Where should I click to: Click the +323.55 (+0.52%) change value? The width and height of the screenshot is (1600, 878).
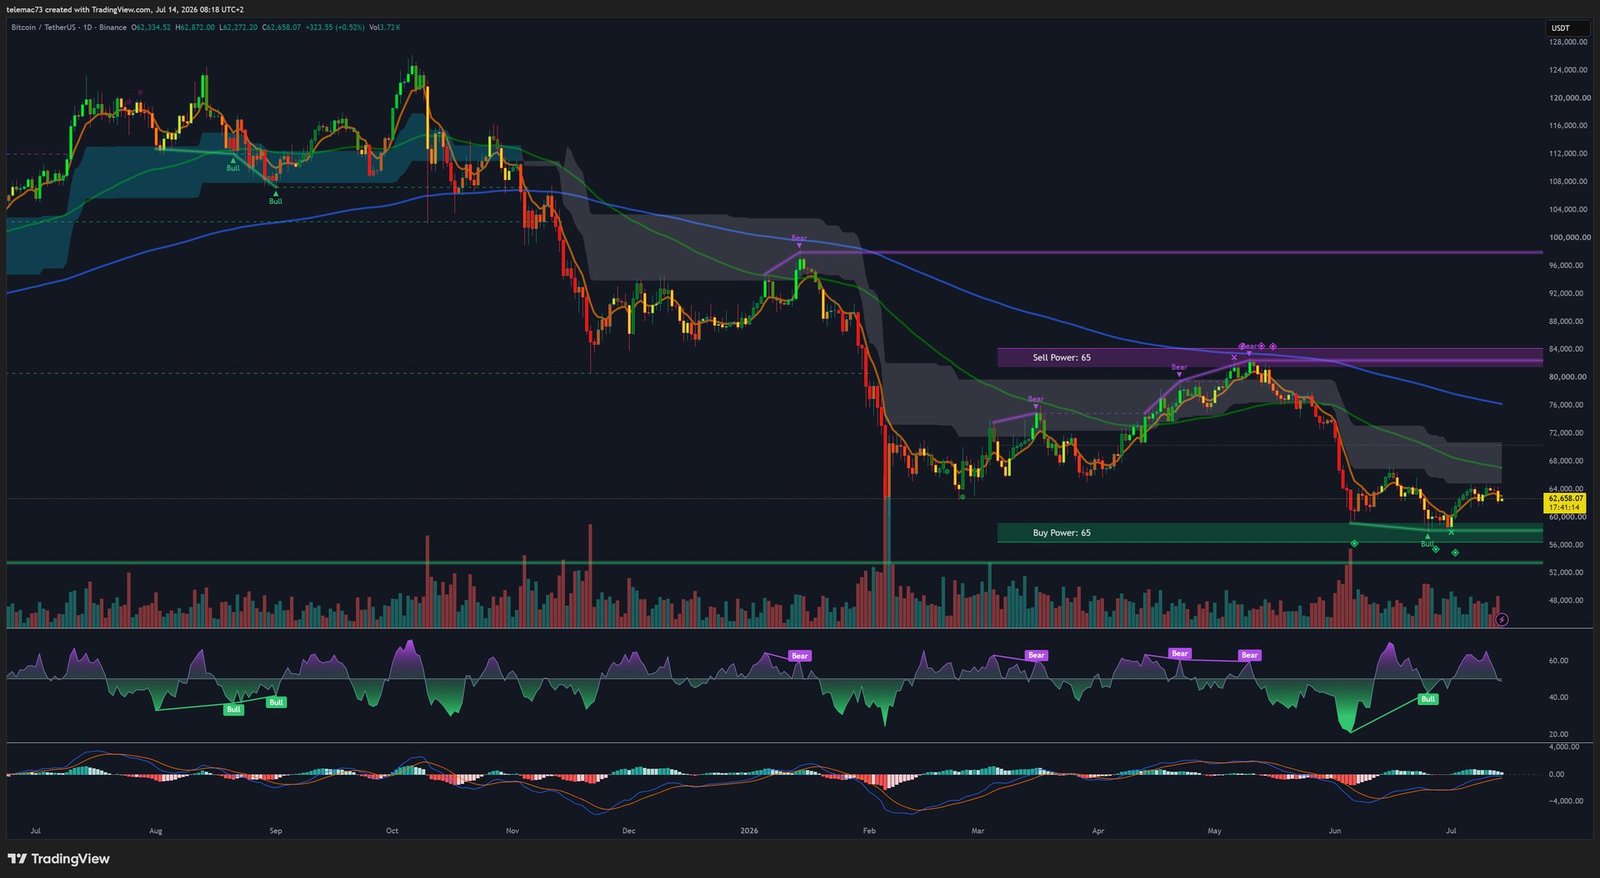tap(335, 27)
